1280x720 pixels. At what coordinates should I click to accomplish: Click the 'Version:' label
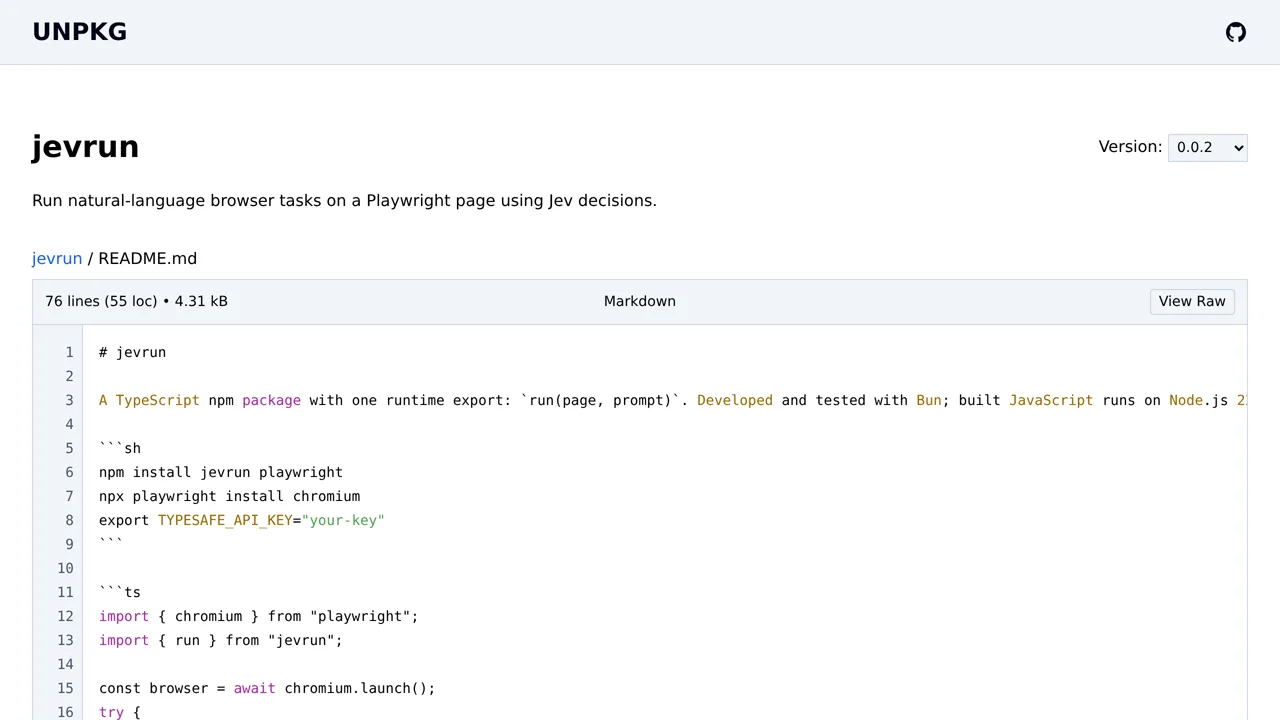tap(1130, 147)
